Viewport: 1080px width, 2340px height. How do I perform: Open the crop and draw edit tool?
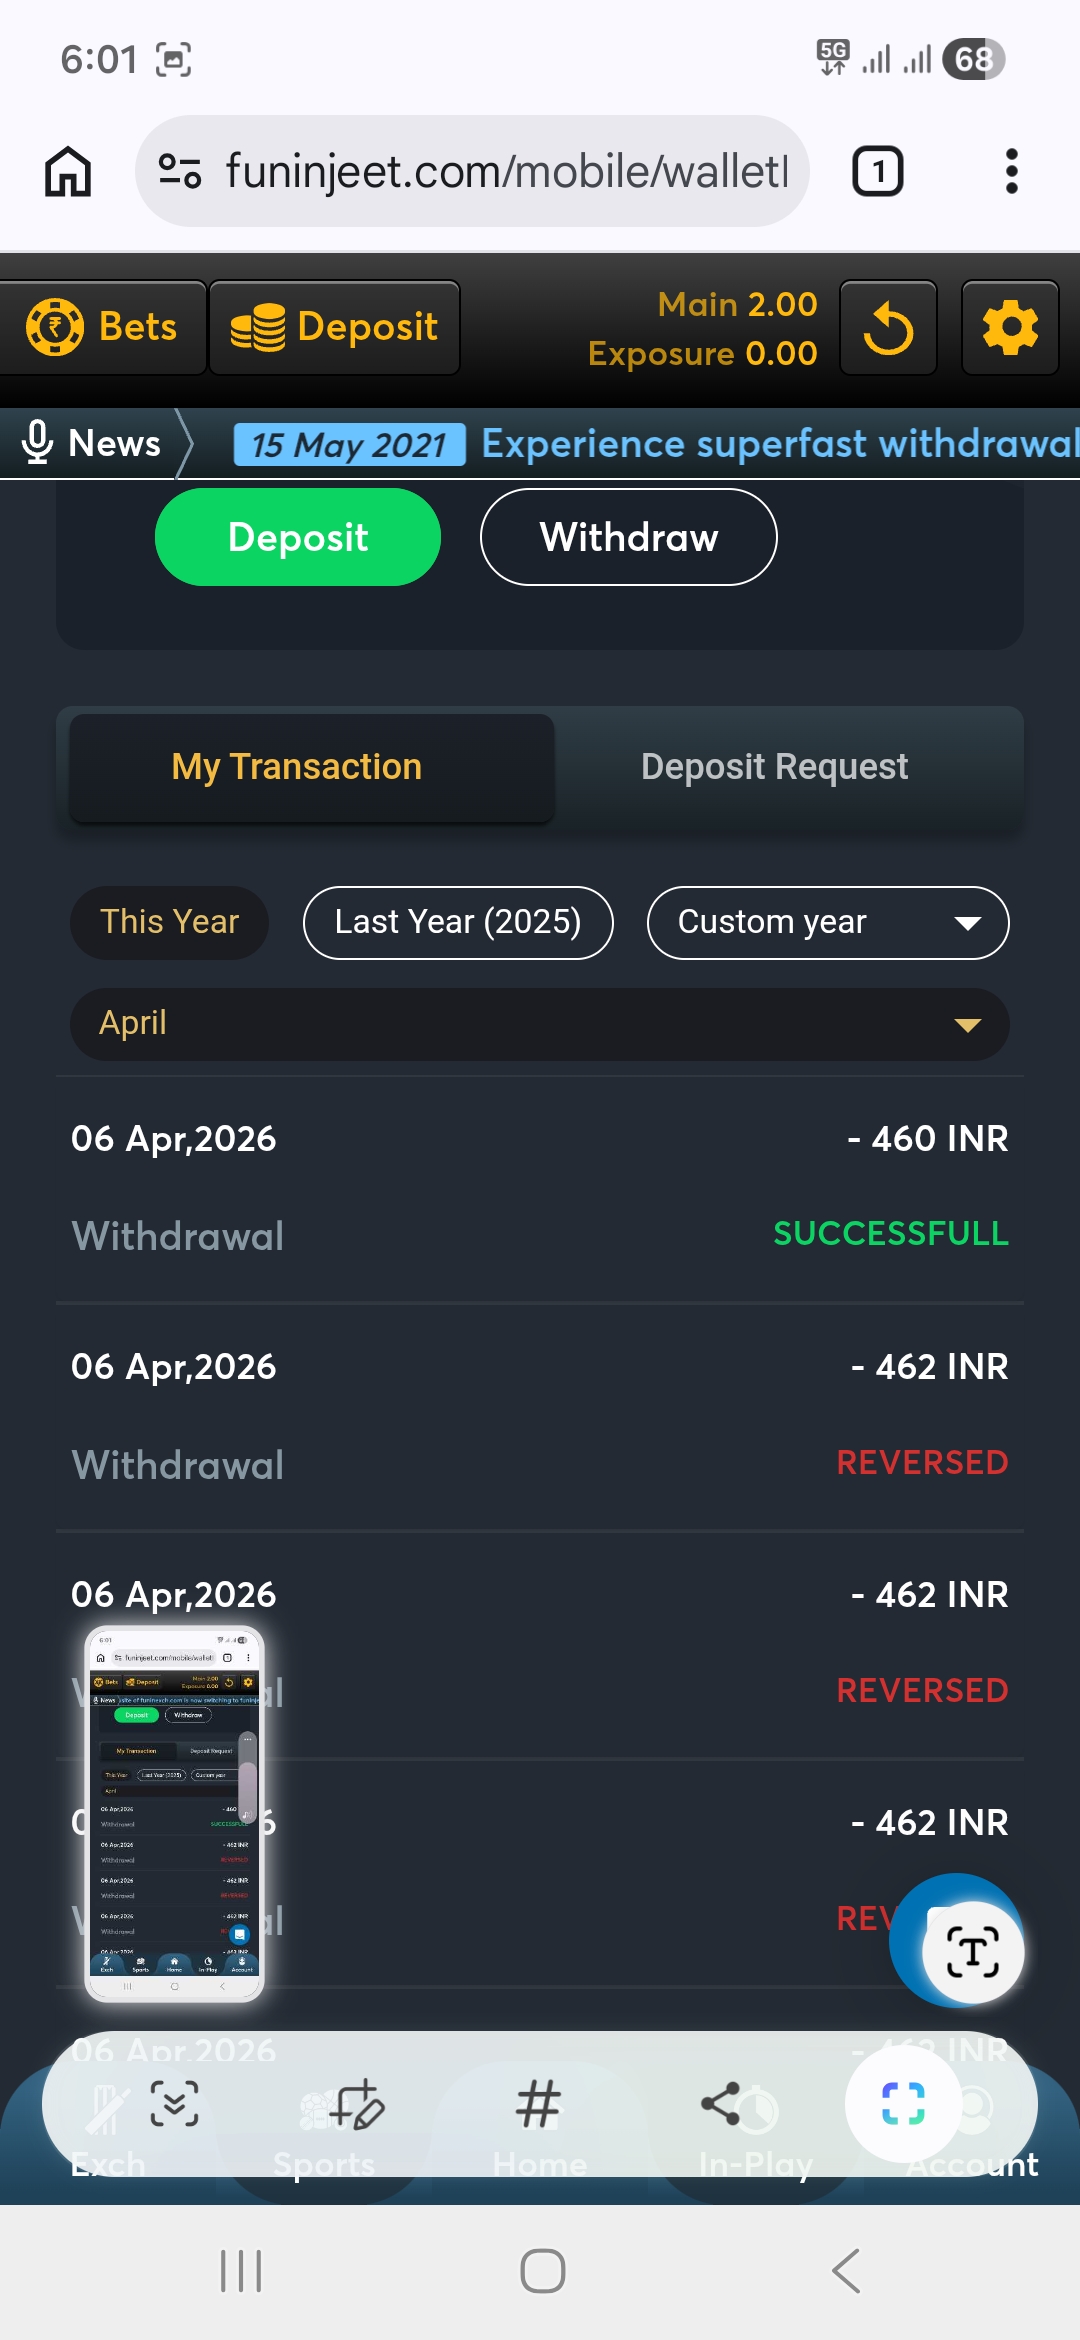[357, 2103]
